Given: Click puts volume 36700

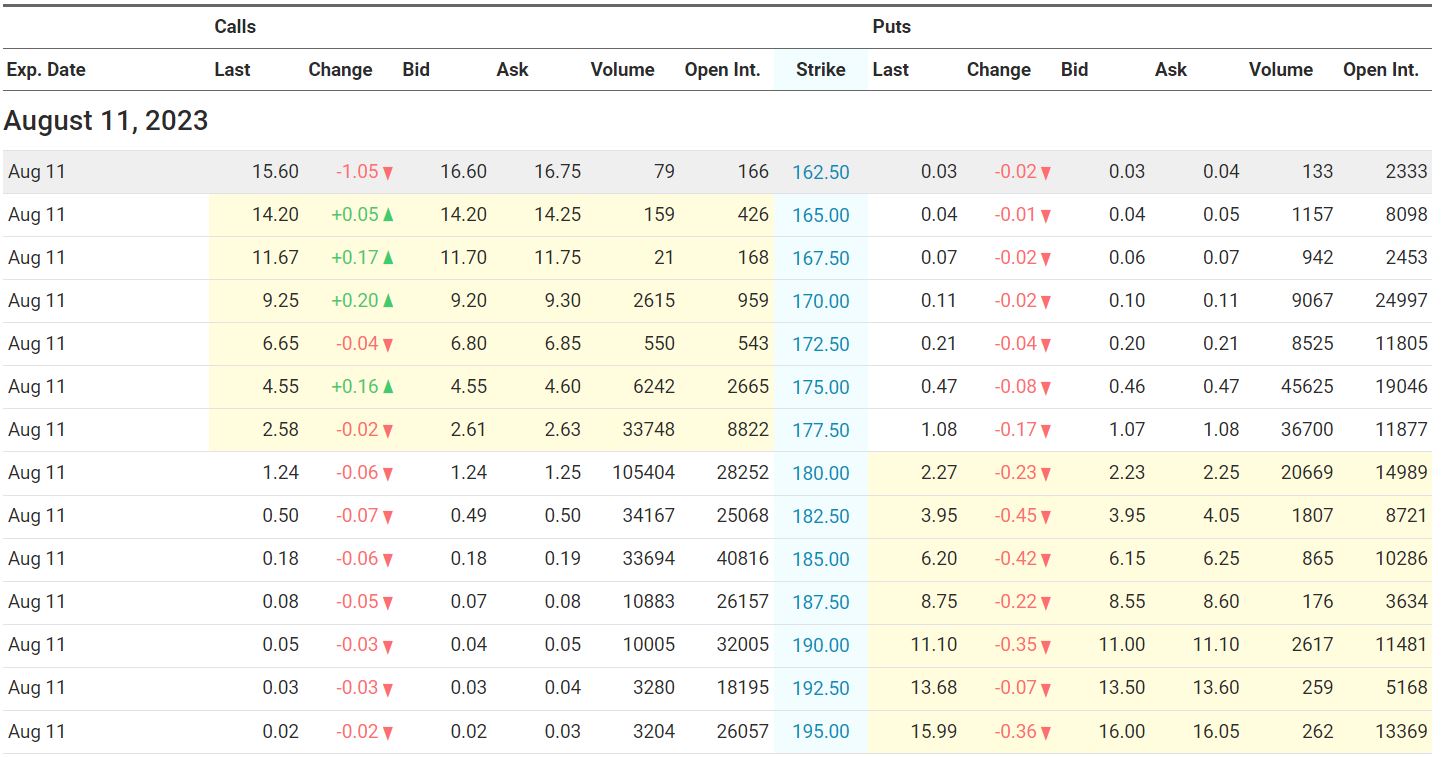Looking at the screenshot, I should point(1307,430).
